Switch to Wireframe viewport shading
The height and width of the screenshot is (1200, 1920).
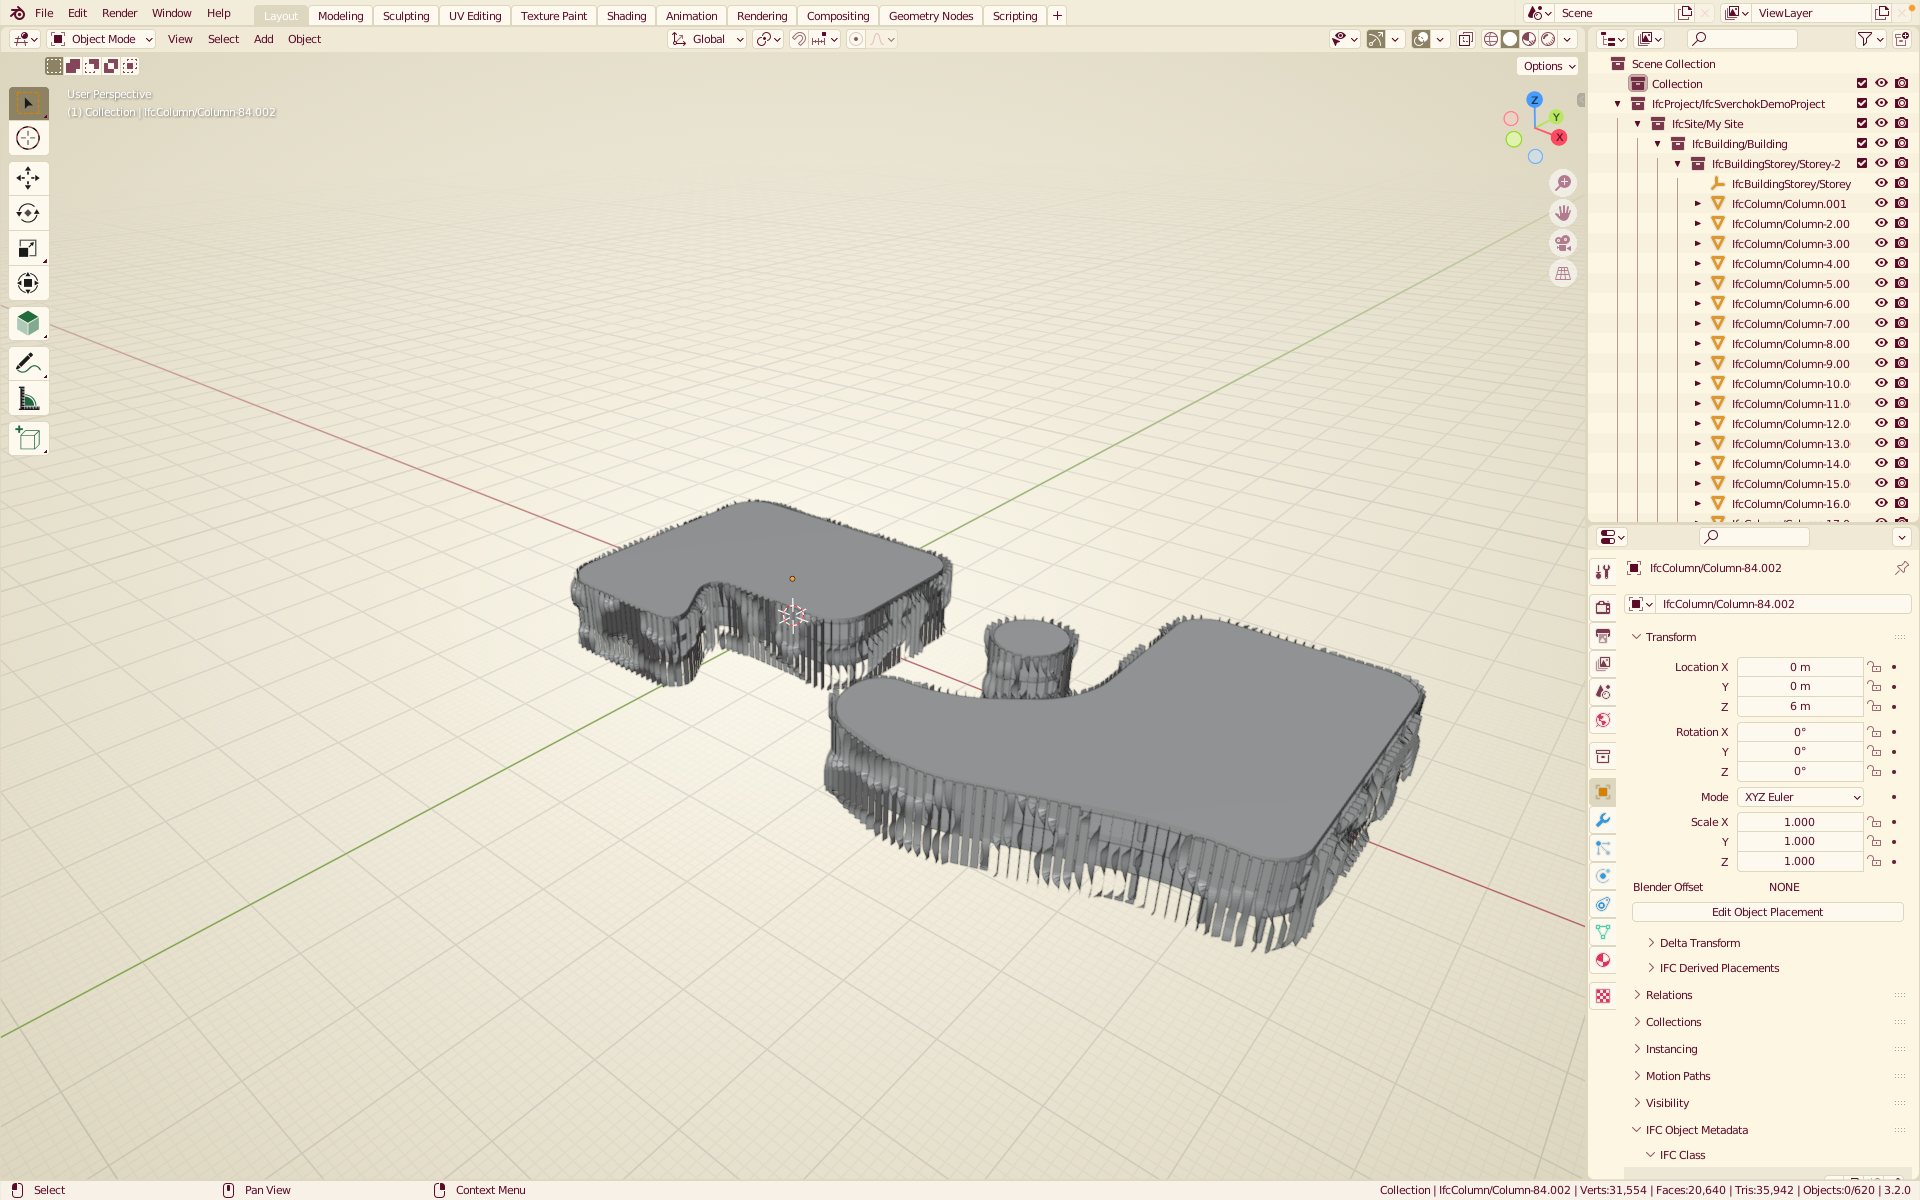tap(1491, 39)
